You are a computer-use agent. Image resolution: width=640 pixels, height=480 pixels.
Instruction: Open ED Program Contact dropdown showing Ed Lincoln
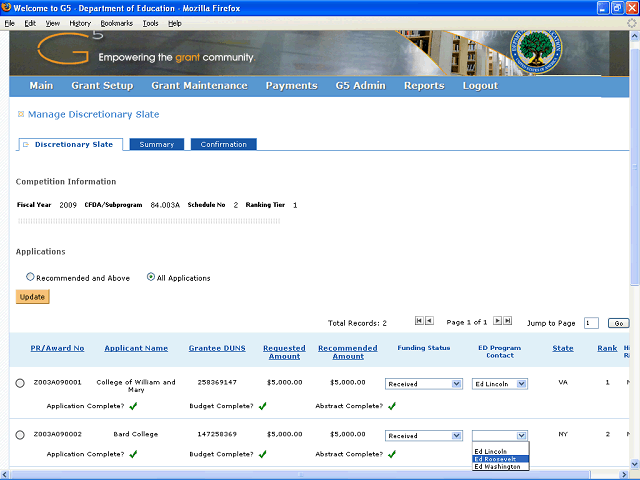pos(499,383)
